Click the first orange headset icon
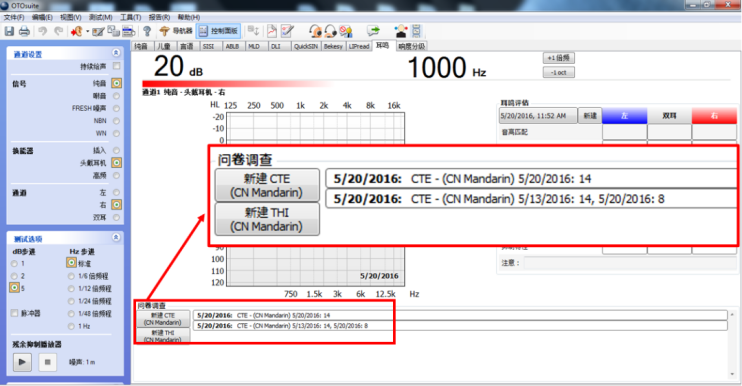Screen dimensions: 742x386 [315, 31]
